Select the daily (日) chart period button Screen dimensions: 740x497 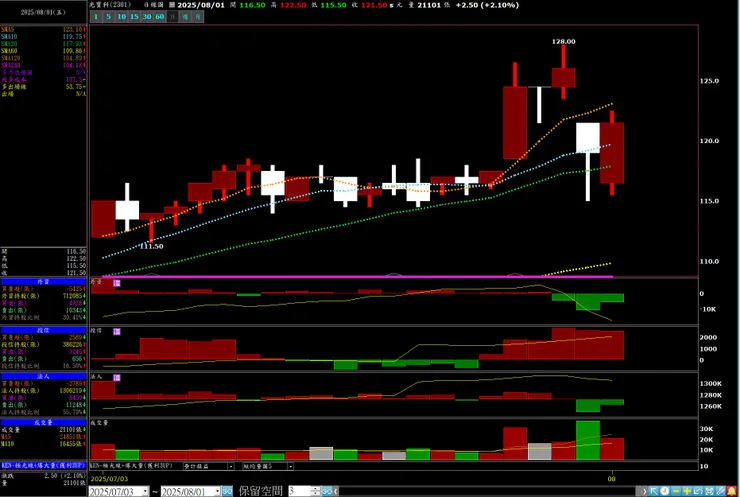click(x=172, y=17)
